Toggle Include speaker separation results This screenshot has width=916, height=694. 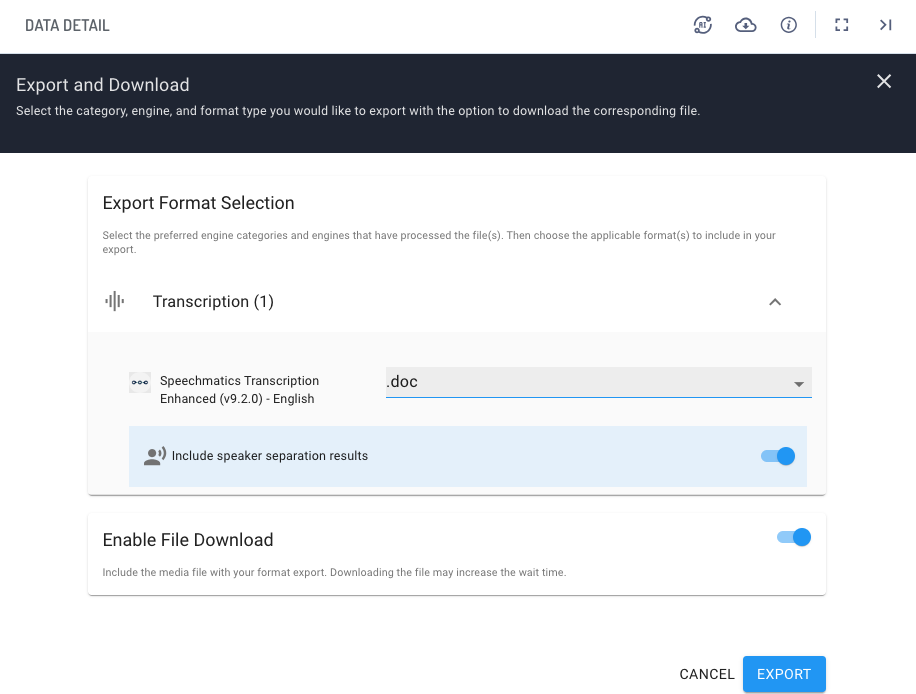[777, 456]
